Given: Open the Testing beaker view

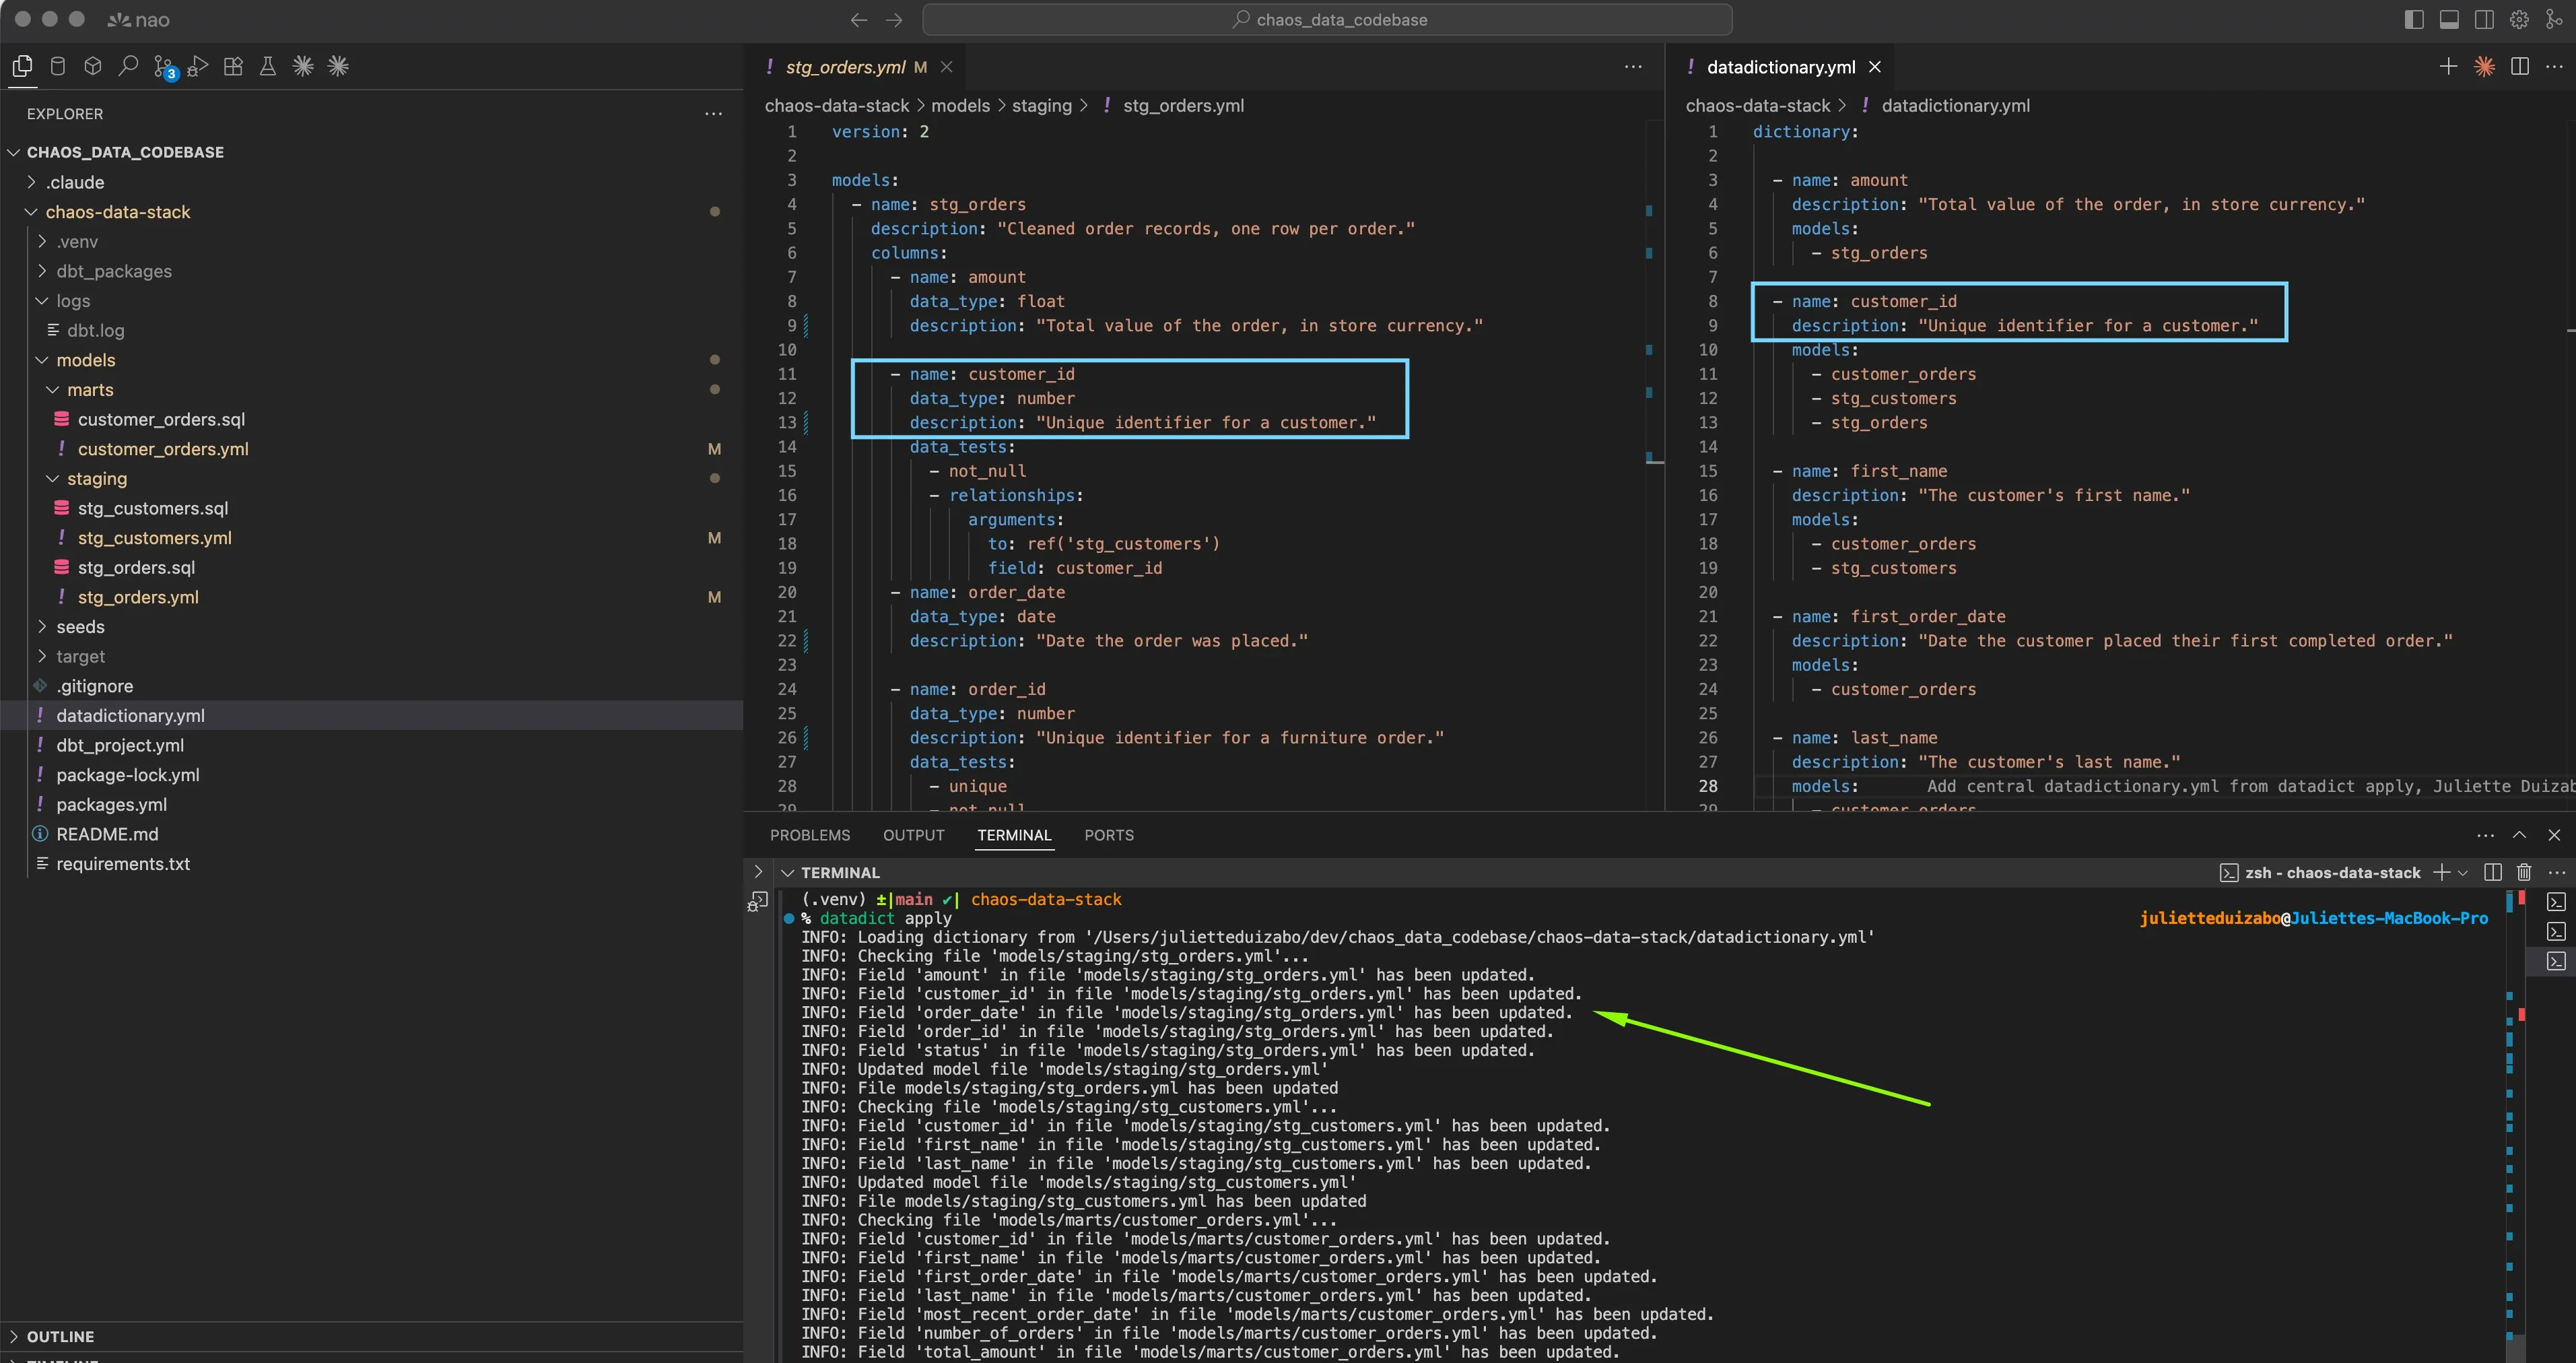Looking at the screenshot, I should click(268, 66).
